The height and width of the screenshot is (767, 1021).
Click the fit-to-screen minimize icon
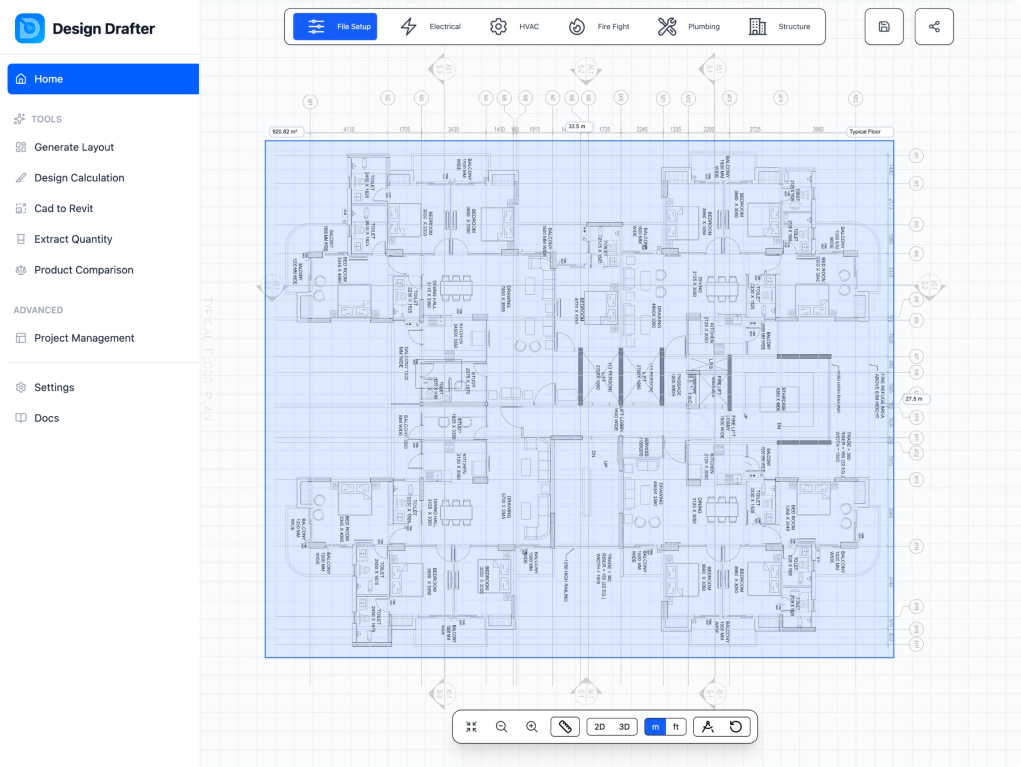coord(471,727)
